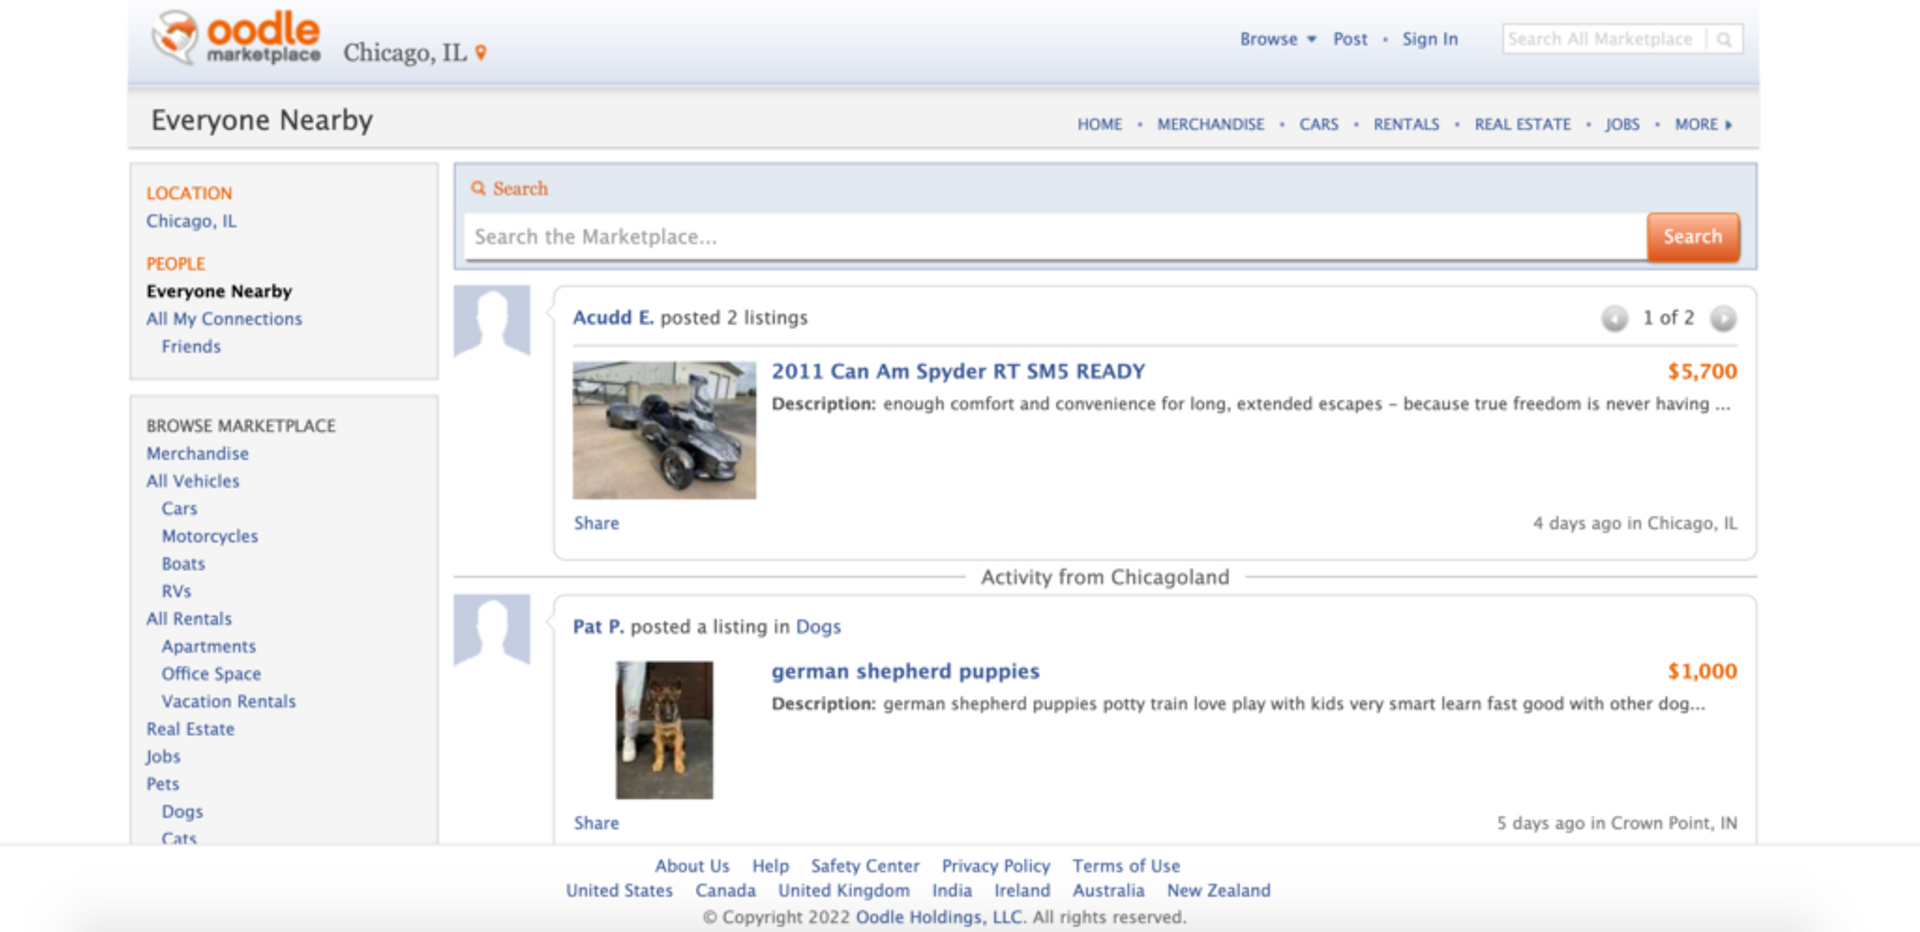Open 2011 Can Am Spyder listing title
Screen dimensions: 1920x932
coord(957,371)
